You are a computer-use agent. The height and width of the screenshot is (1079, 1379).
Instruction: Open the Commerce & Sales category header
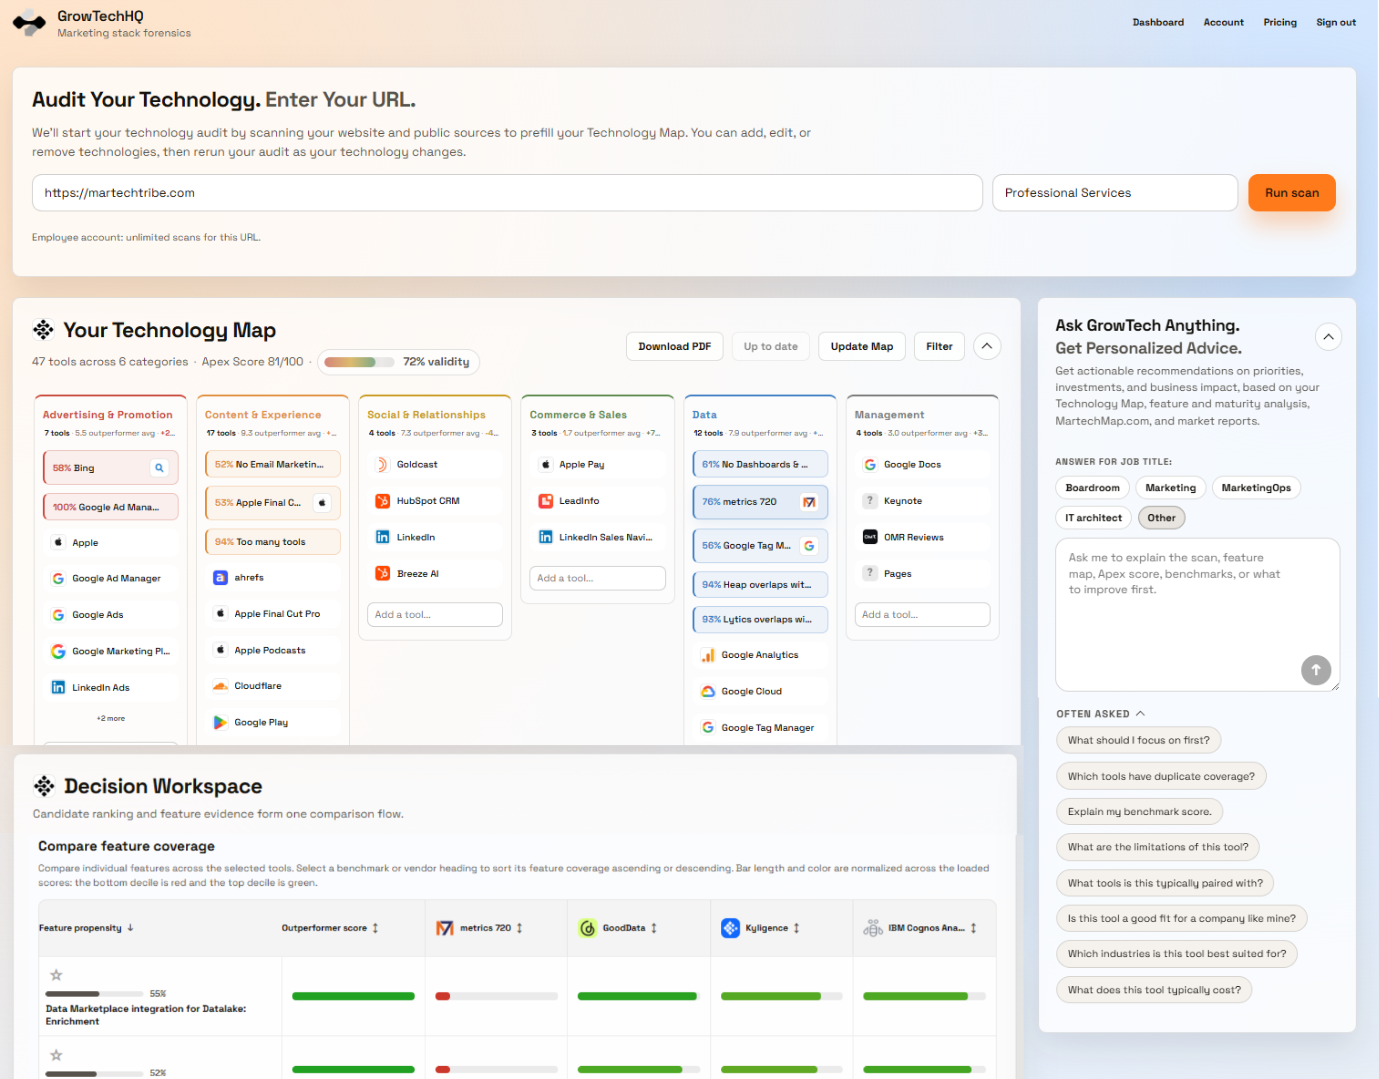578,415
